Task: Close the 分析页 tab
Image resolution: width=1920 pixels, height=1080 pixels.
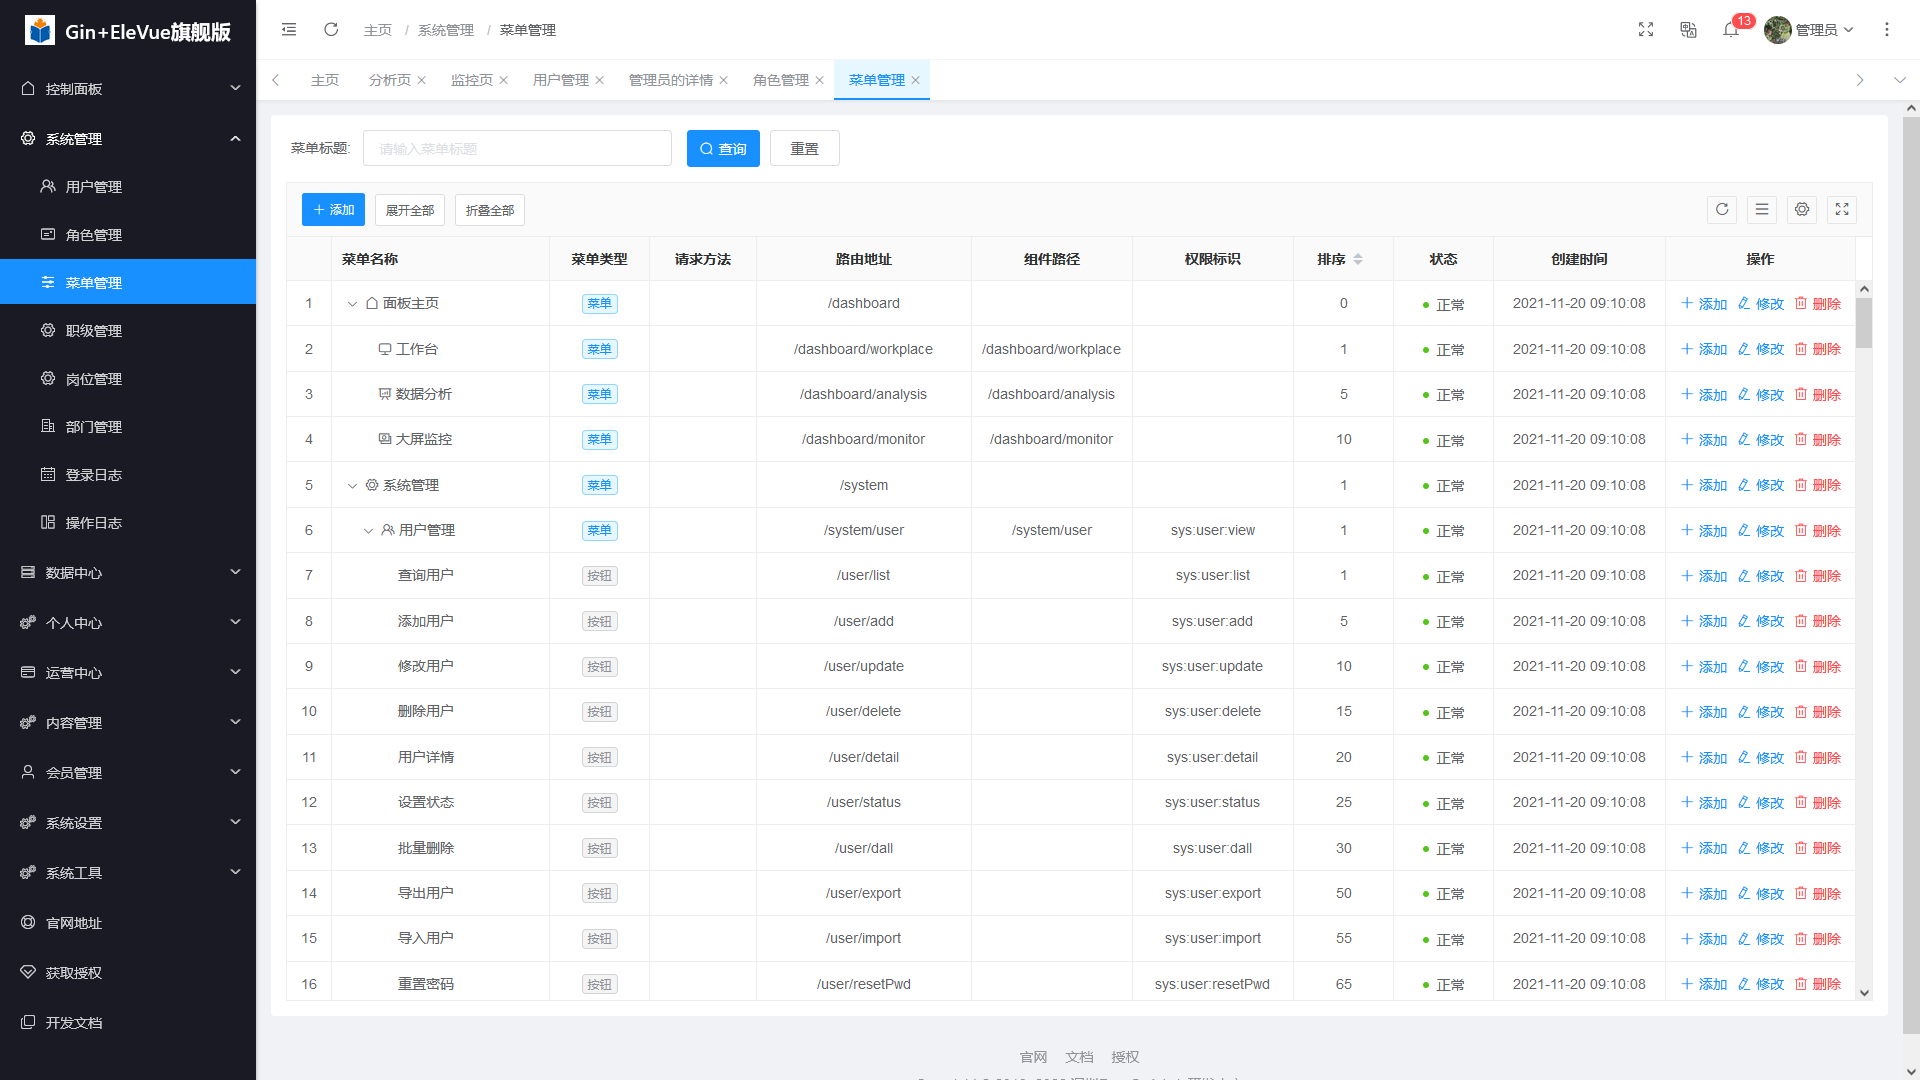Action: [422, 81]
